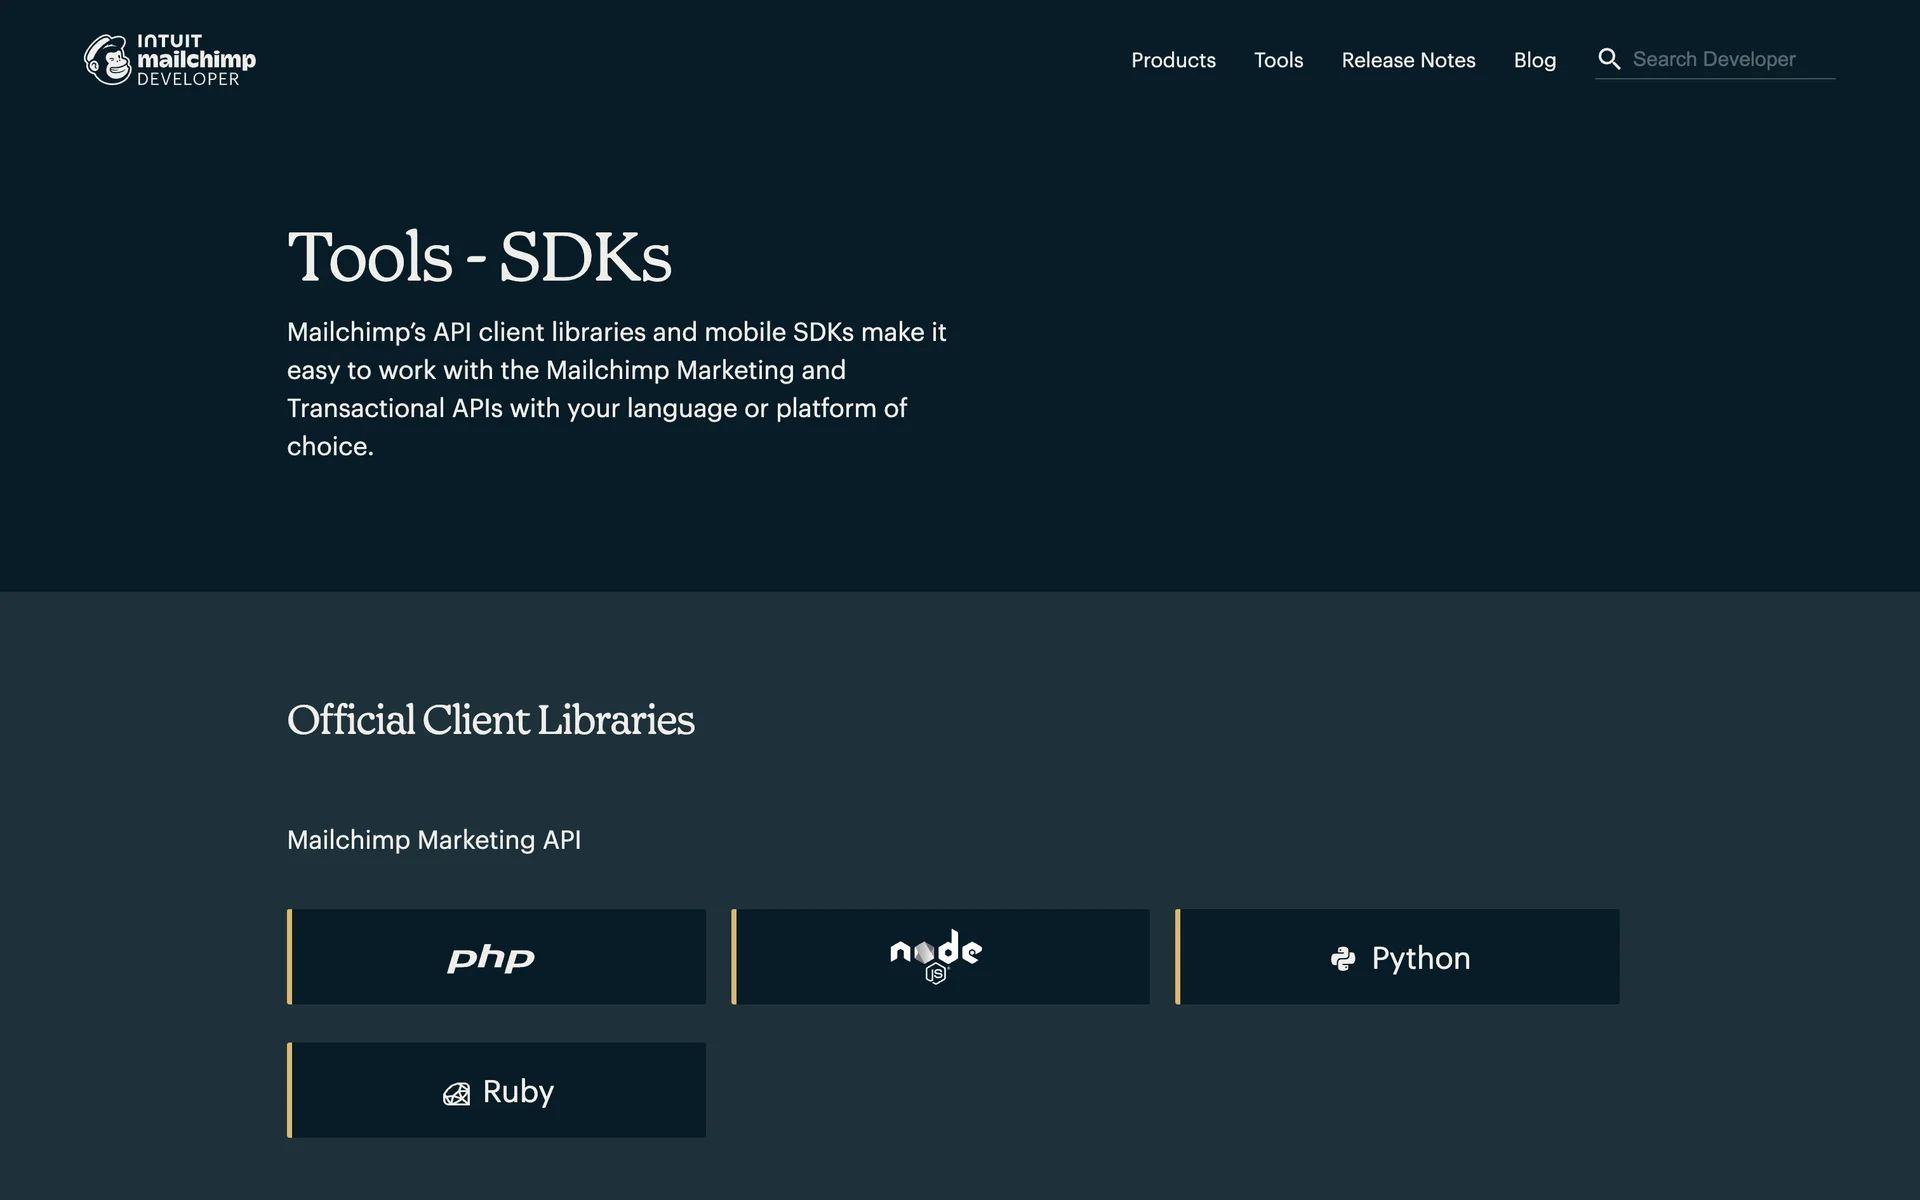1920x1200 pixels.
Task: Click the Tools - SDKs page title
Action: point(479,257)
